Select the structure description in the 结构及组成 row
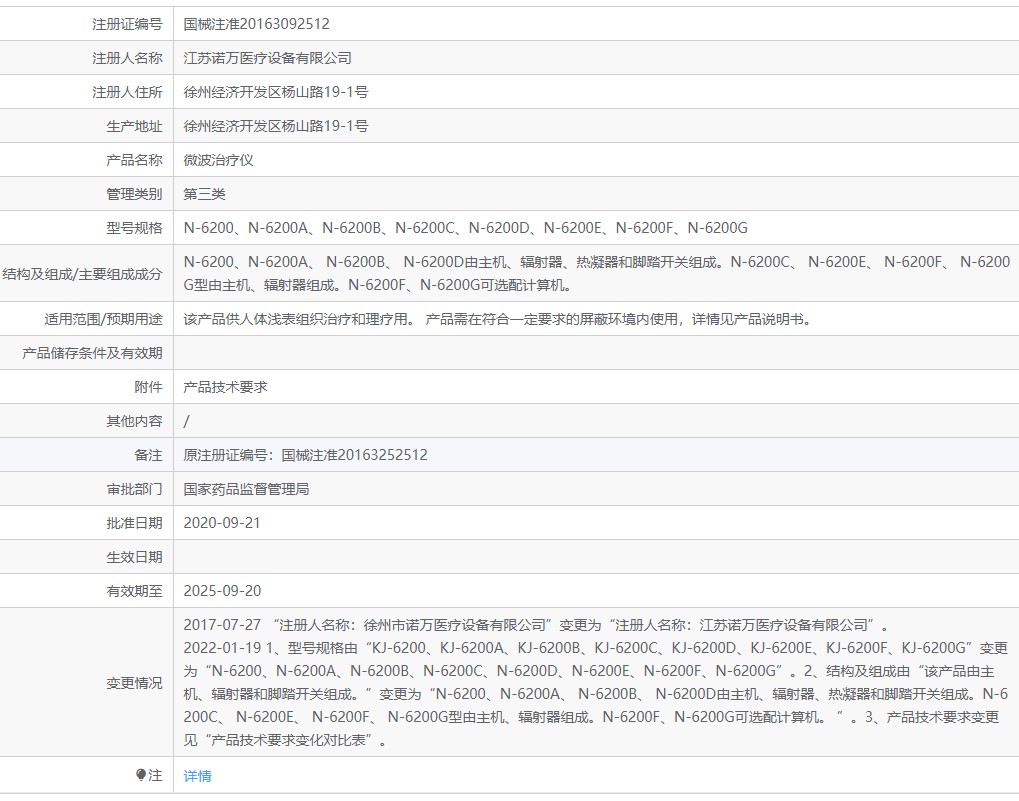1019x801 pixels. [597, 273]
